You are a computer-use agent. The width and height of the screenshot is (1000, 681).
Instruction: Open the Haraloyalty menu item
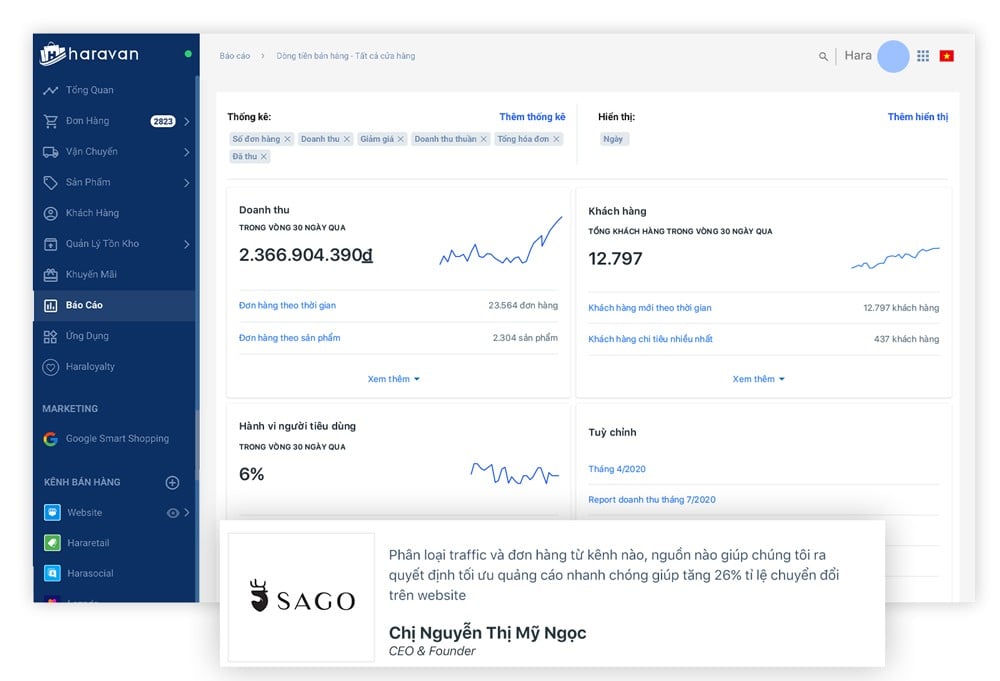coord(115,367)
